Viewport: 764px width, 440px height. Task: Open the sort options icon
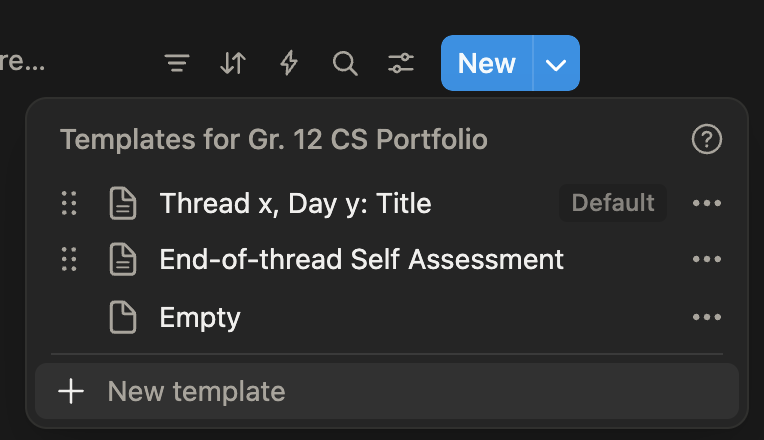233,64
